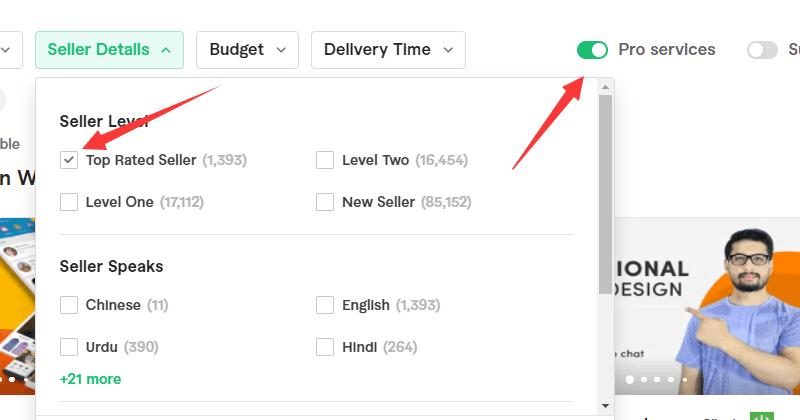Image resolution: width=800 pixels, height=420 pixels.
Task: Enable the toggle right of Pro services
Action: pyautogui.click(x=762, y=50)
